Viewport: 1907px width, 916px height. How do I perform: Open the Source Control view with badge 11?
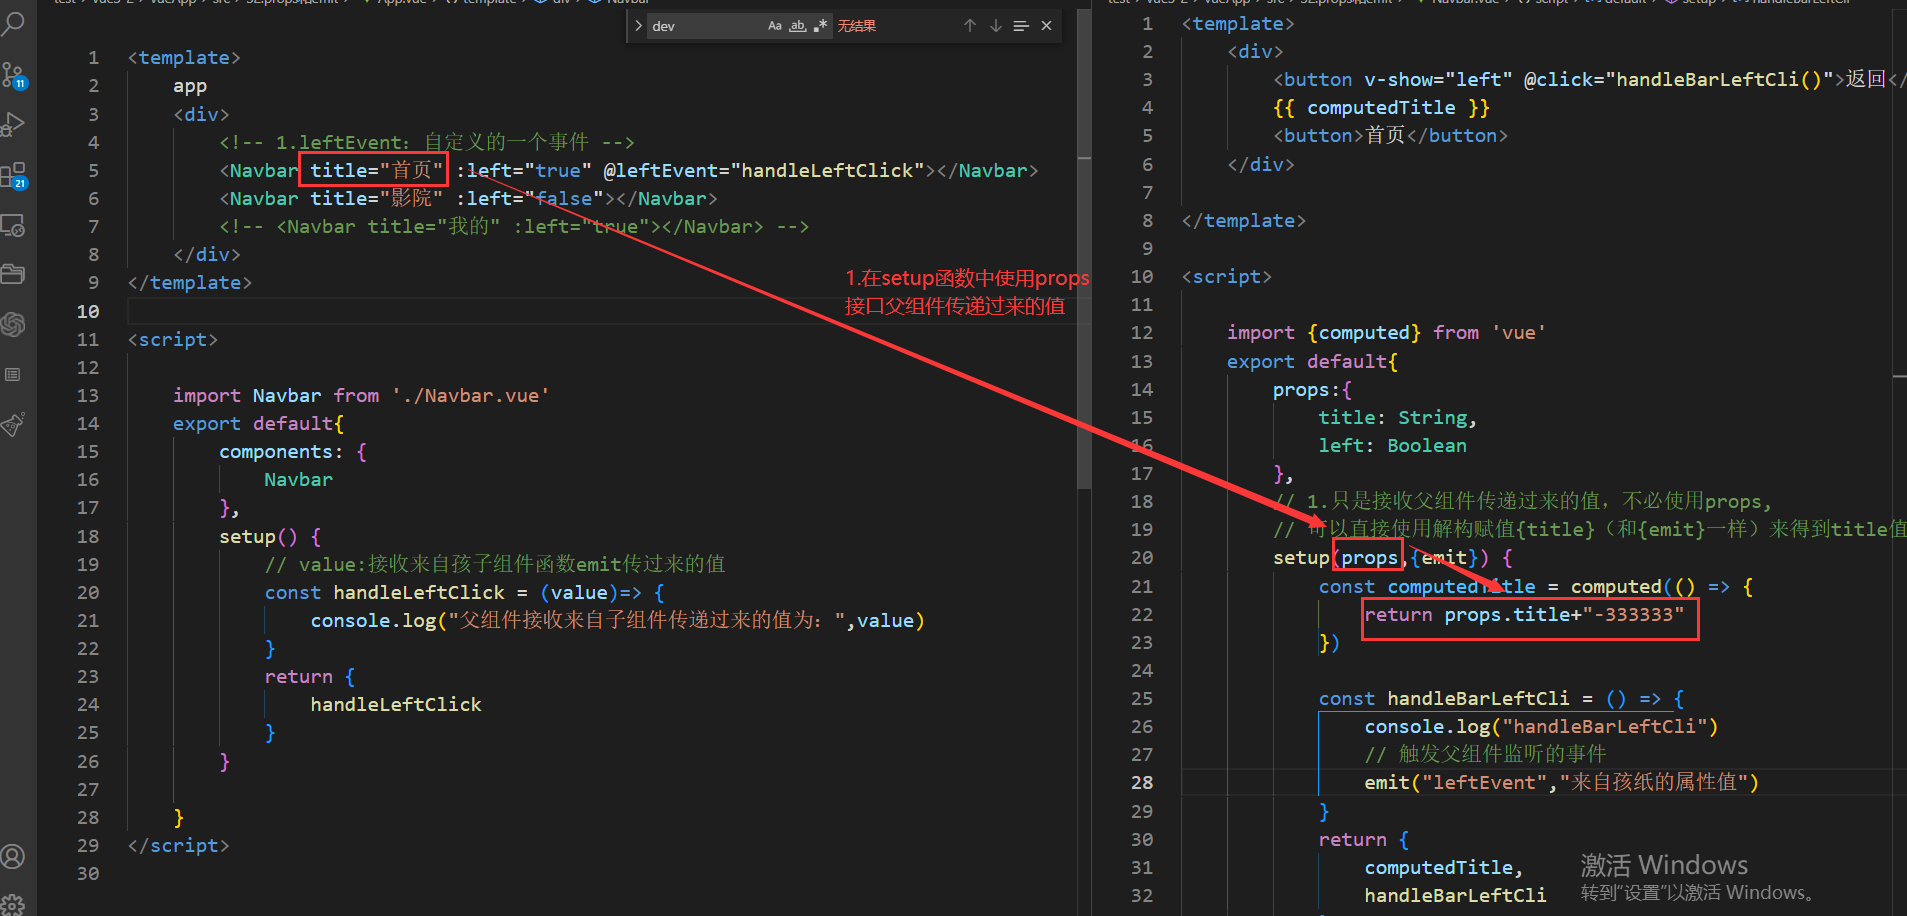14,75
